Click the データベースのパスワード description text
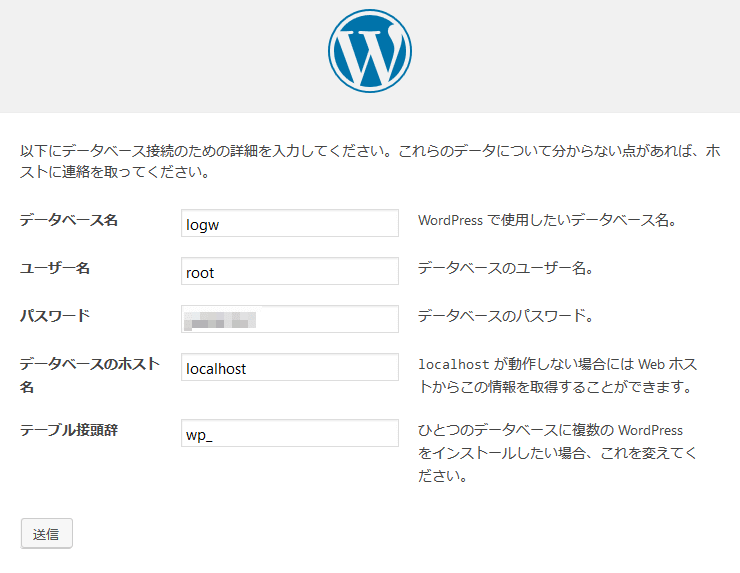The height and width of the screenshot is (573, 740). coord(506,316)
